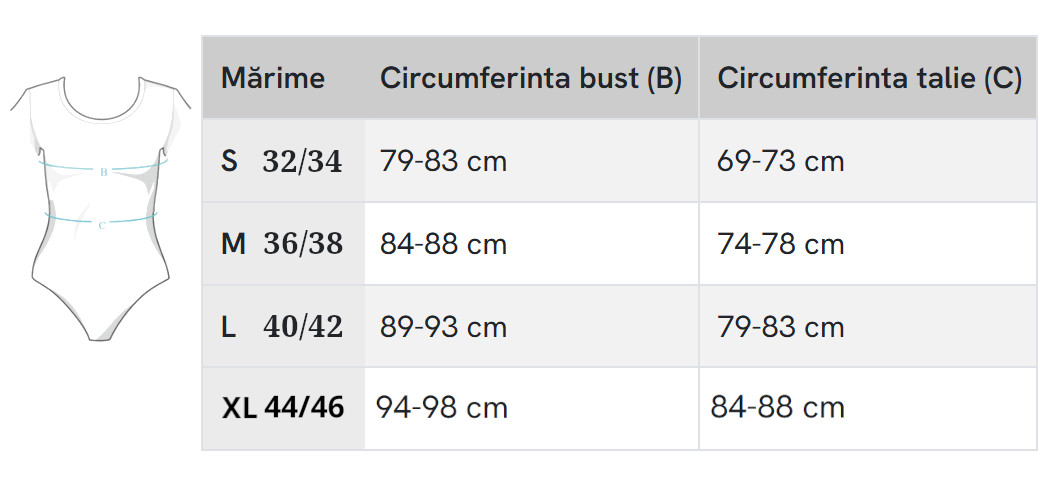The height and width of the screenshot is (500, 1050).
Task: Click the 69-73 cm waist cell
Action: click(780, 161)
